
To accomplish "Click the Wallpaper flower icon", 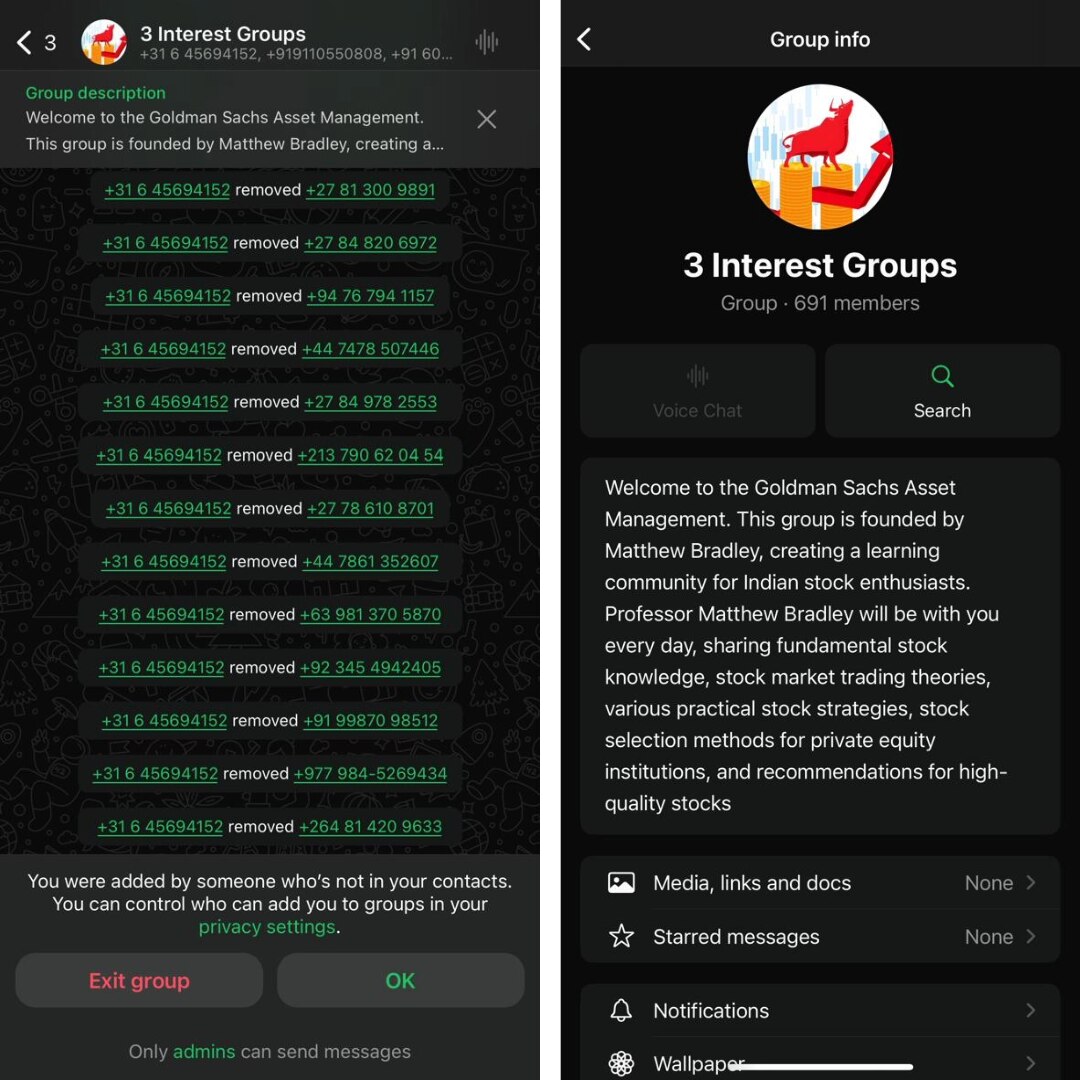I will [621, 1063].
